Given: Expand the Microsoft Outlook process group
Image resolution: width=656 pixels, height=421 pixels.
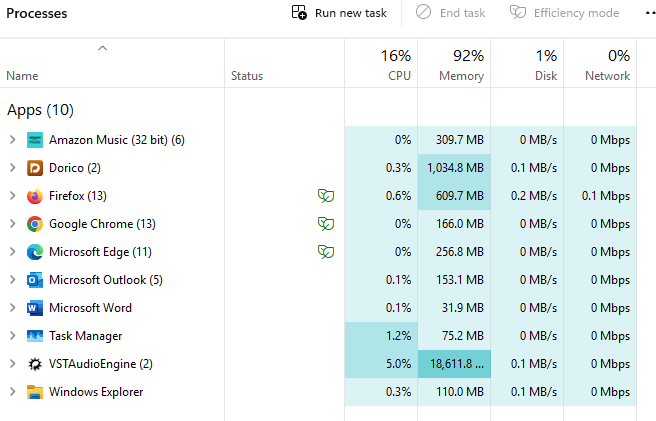Looking at the screenshot, I should point(13,280).
